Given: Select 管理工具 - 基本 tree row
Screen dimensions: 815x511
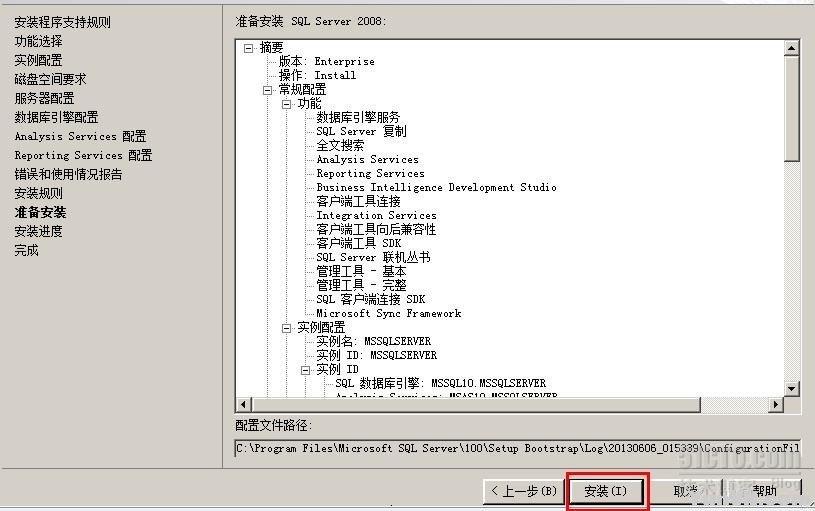Looking at the screenshot, I should click(361, 272).
